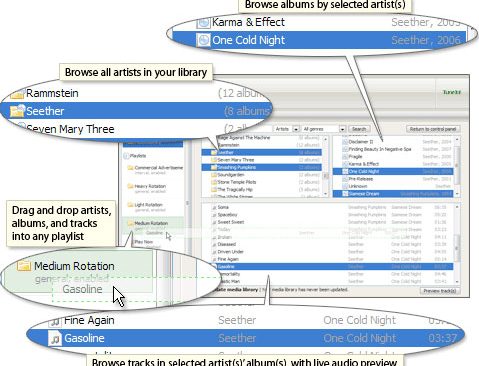Viewport: 479px width, 366px height.
Task: Click the Soundgarden artist folder icon
Action: [214, 175]
